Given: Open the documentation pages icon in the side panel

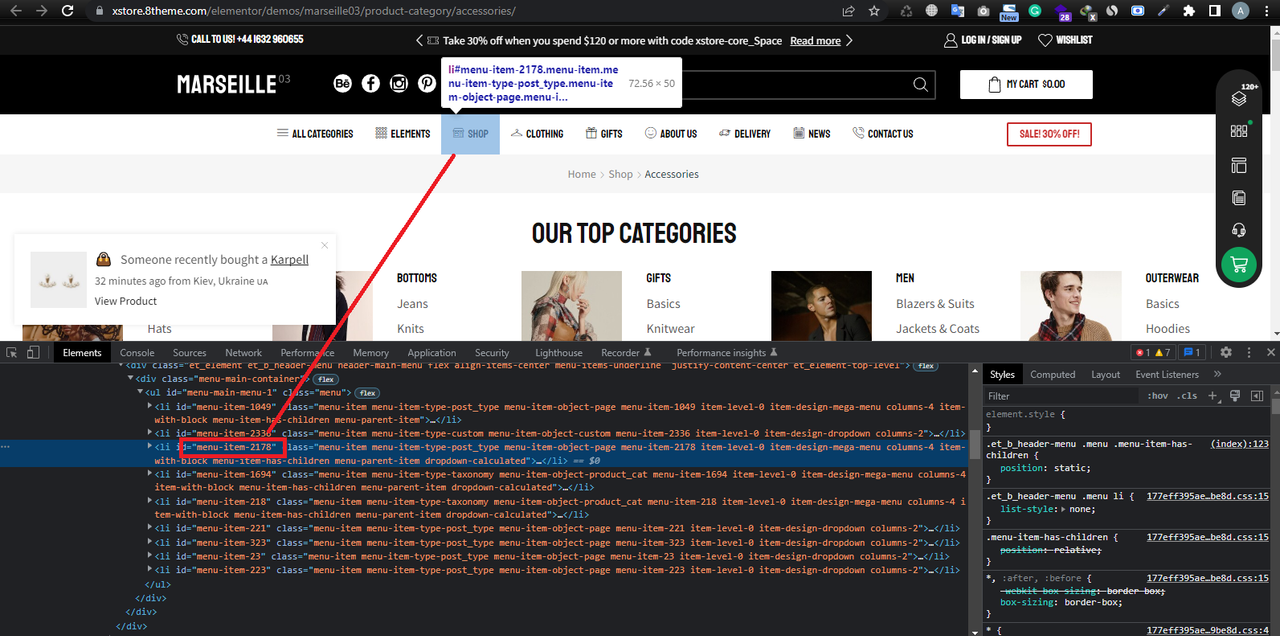Looking at the screenshot, I should 1239,198.
